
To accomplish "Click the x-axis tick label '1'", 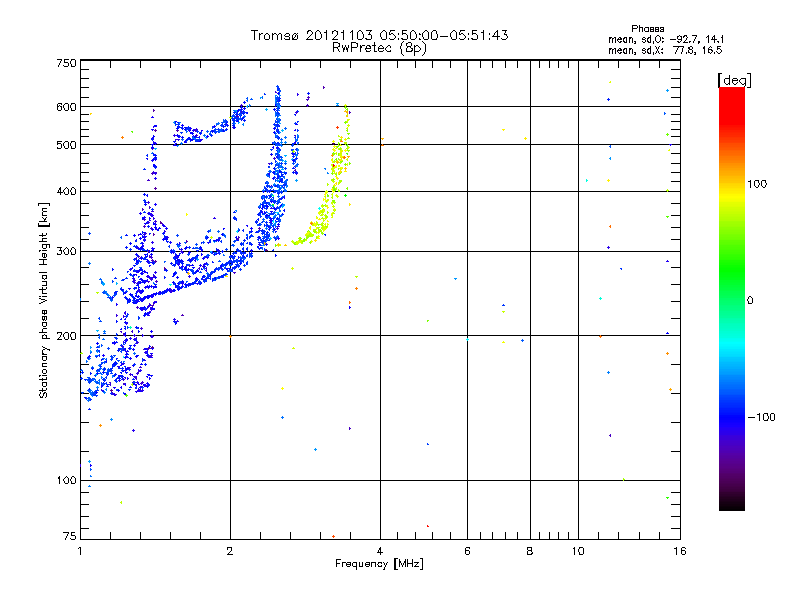I will (80, 551).
